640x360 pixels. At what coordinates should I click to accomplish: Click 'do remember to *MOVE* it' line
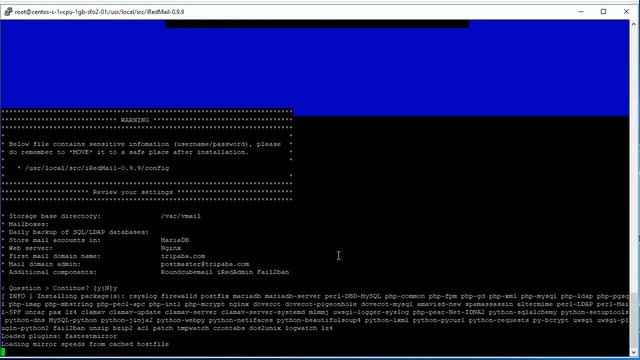tap(129, 152)
